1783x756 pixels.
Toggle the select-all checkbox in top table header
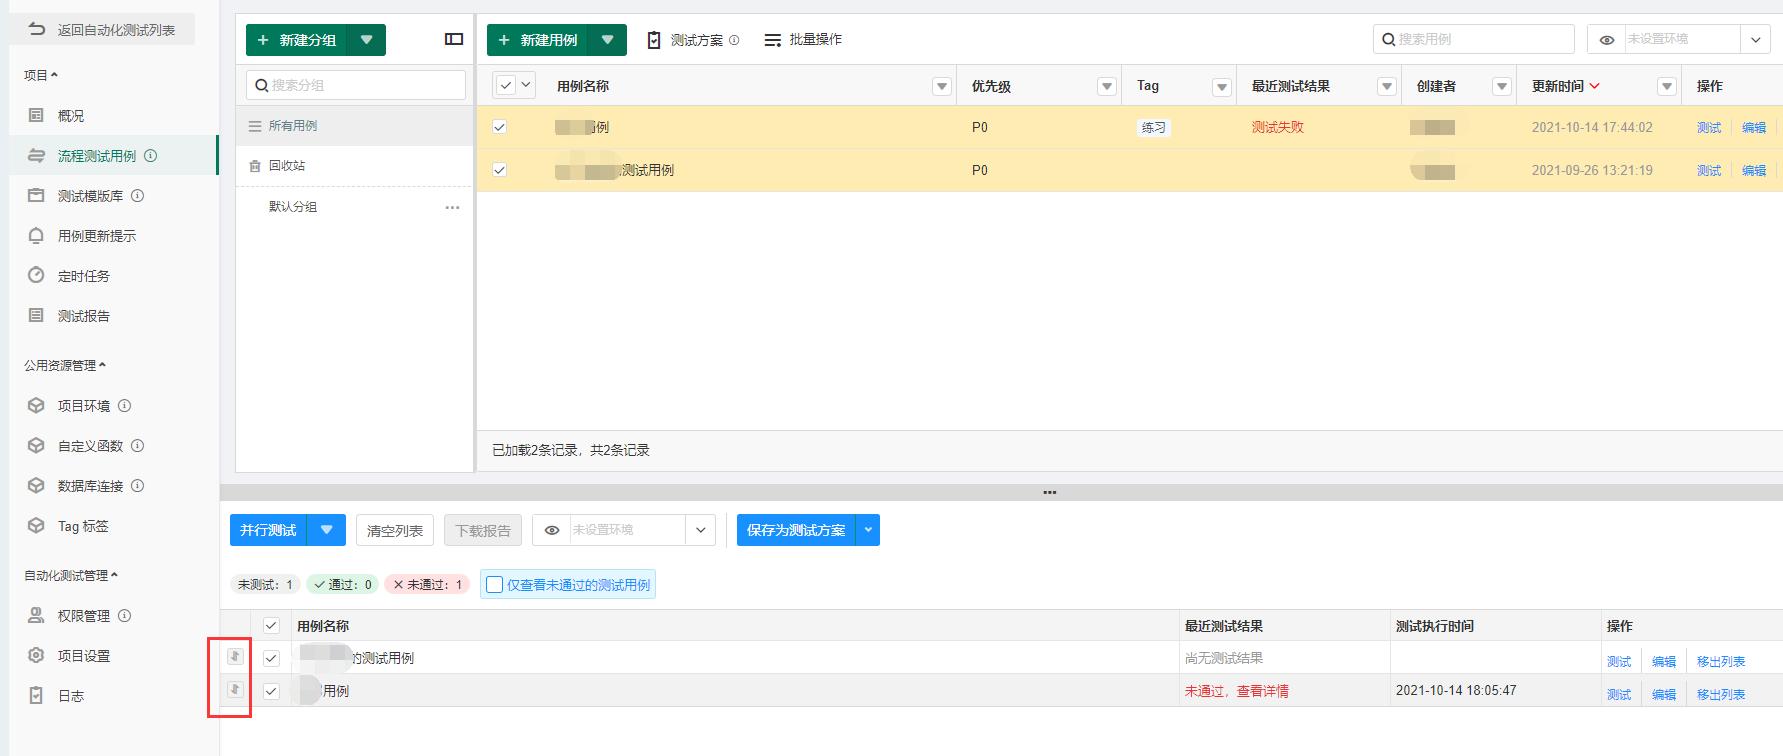[x=505, y=86]
